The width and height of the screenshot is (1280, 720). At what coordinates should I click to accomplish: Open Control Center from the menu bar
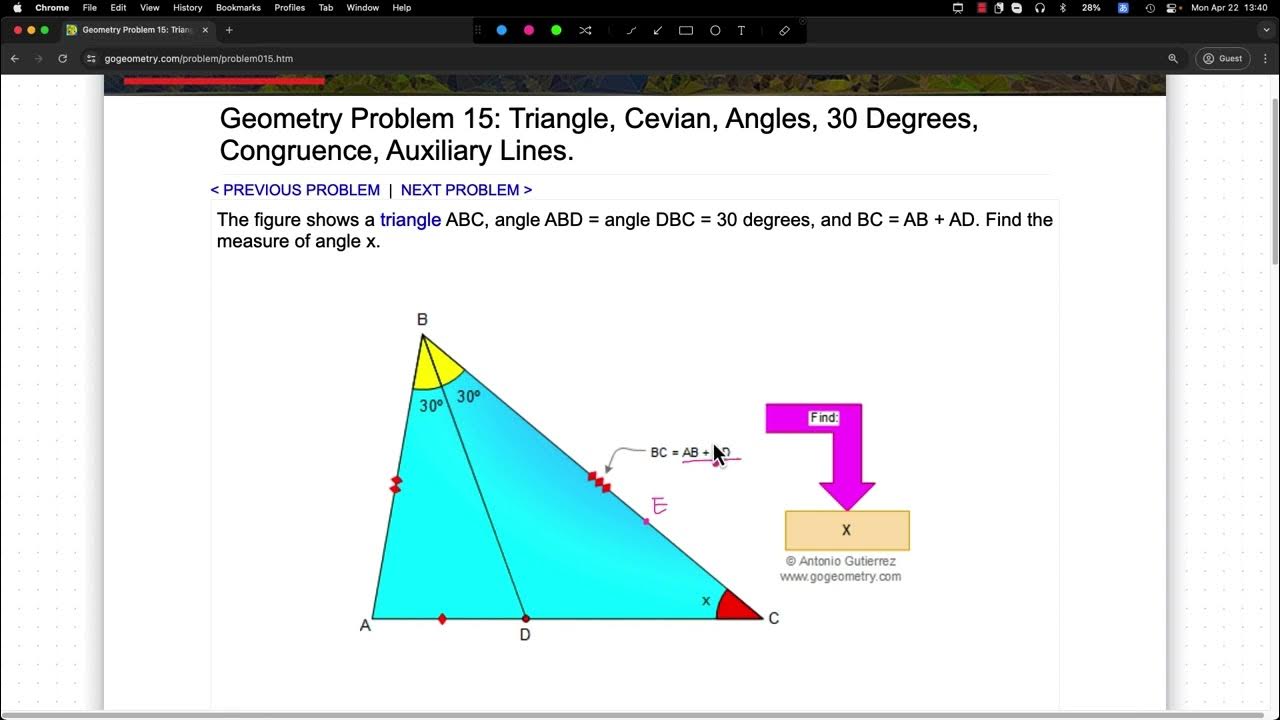click(x=1172, y=7)
